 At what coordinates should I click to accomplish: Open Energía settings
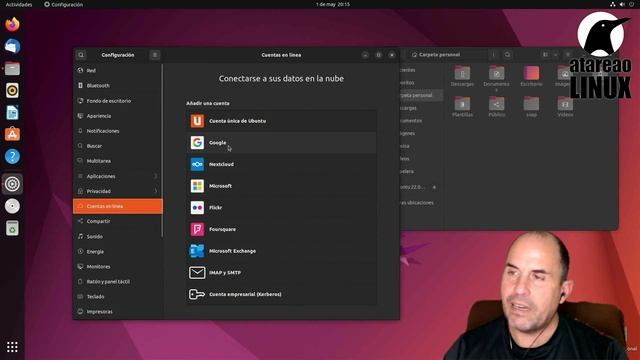pos(118,251)
